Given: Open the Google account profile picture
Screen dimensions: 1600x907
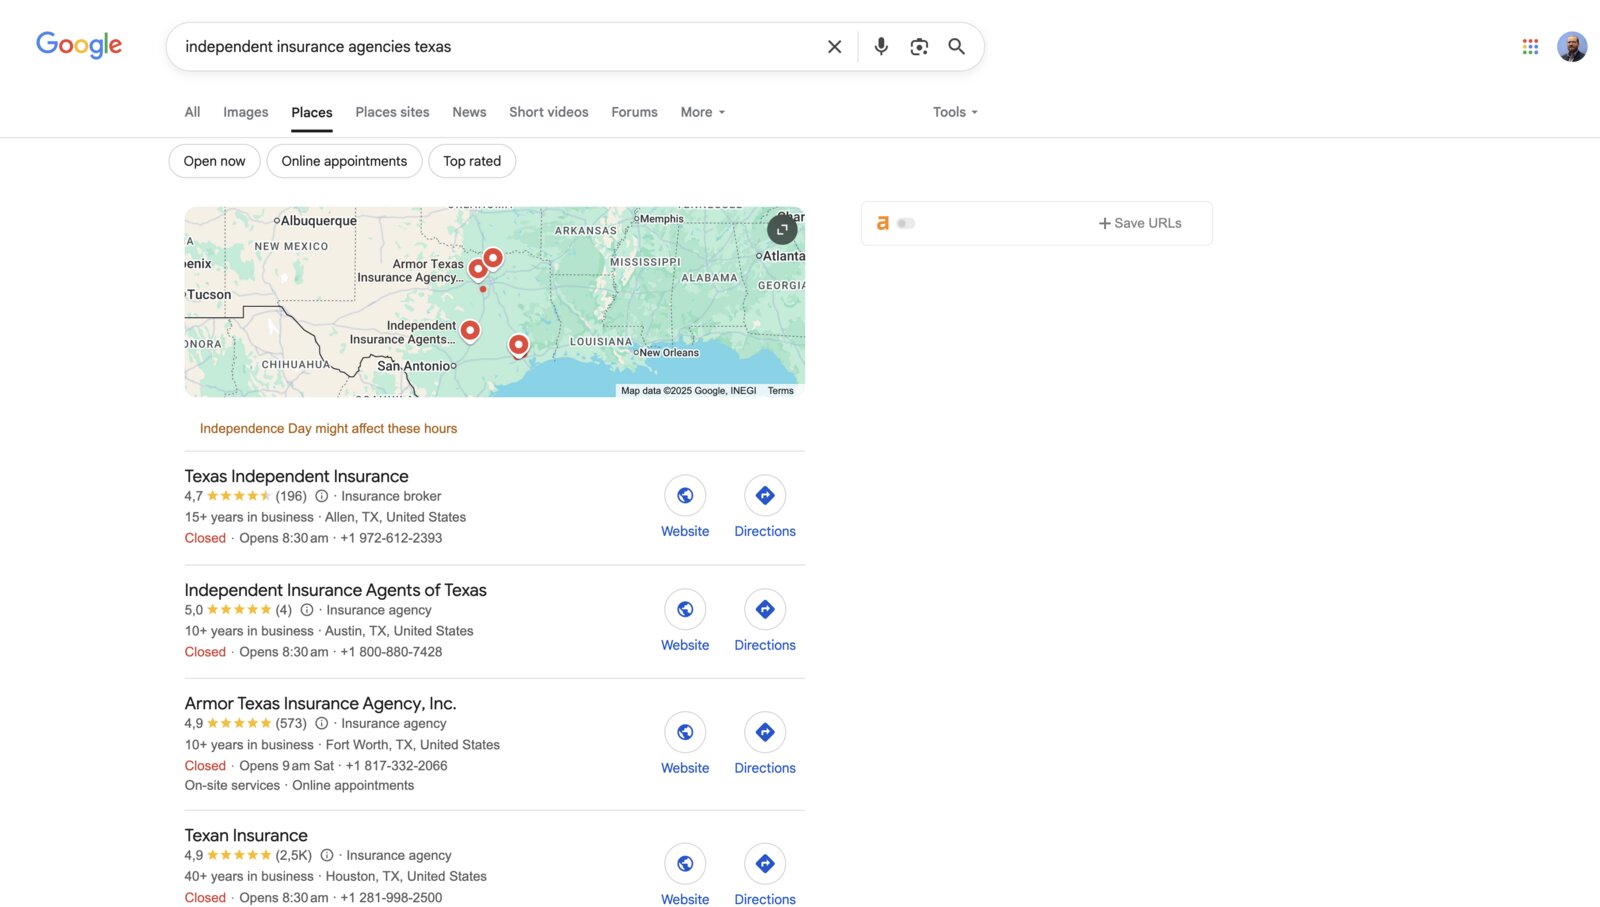Looking at the screenshot, I should 1572,46.
